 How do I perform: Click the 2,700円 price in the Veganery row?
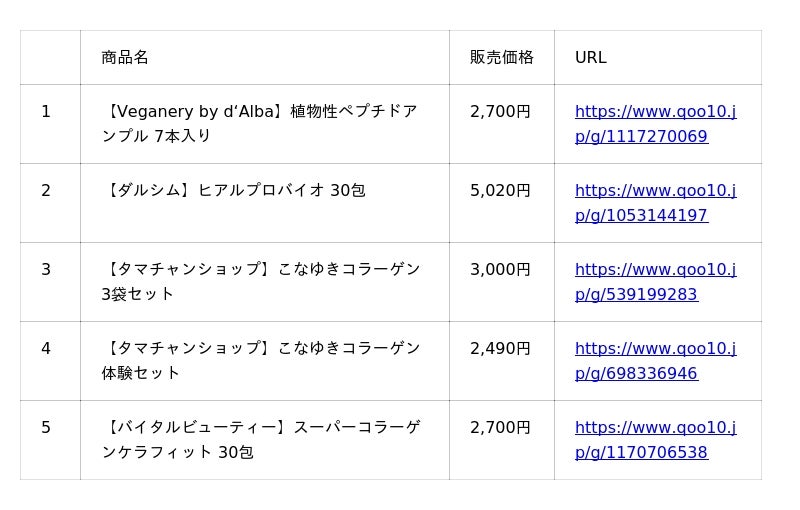[x=500, y=111]
